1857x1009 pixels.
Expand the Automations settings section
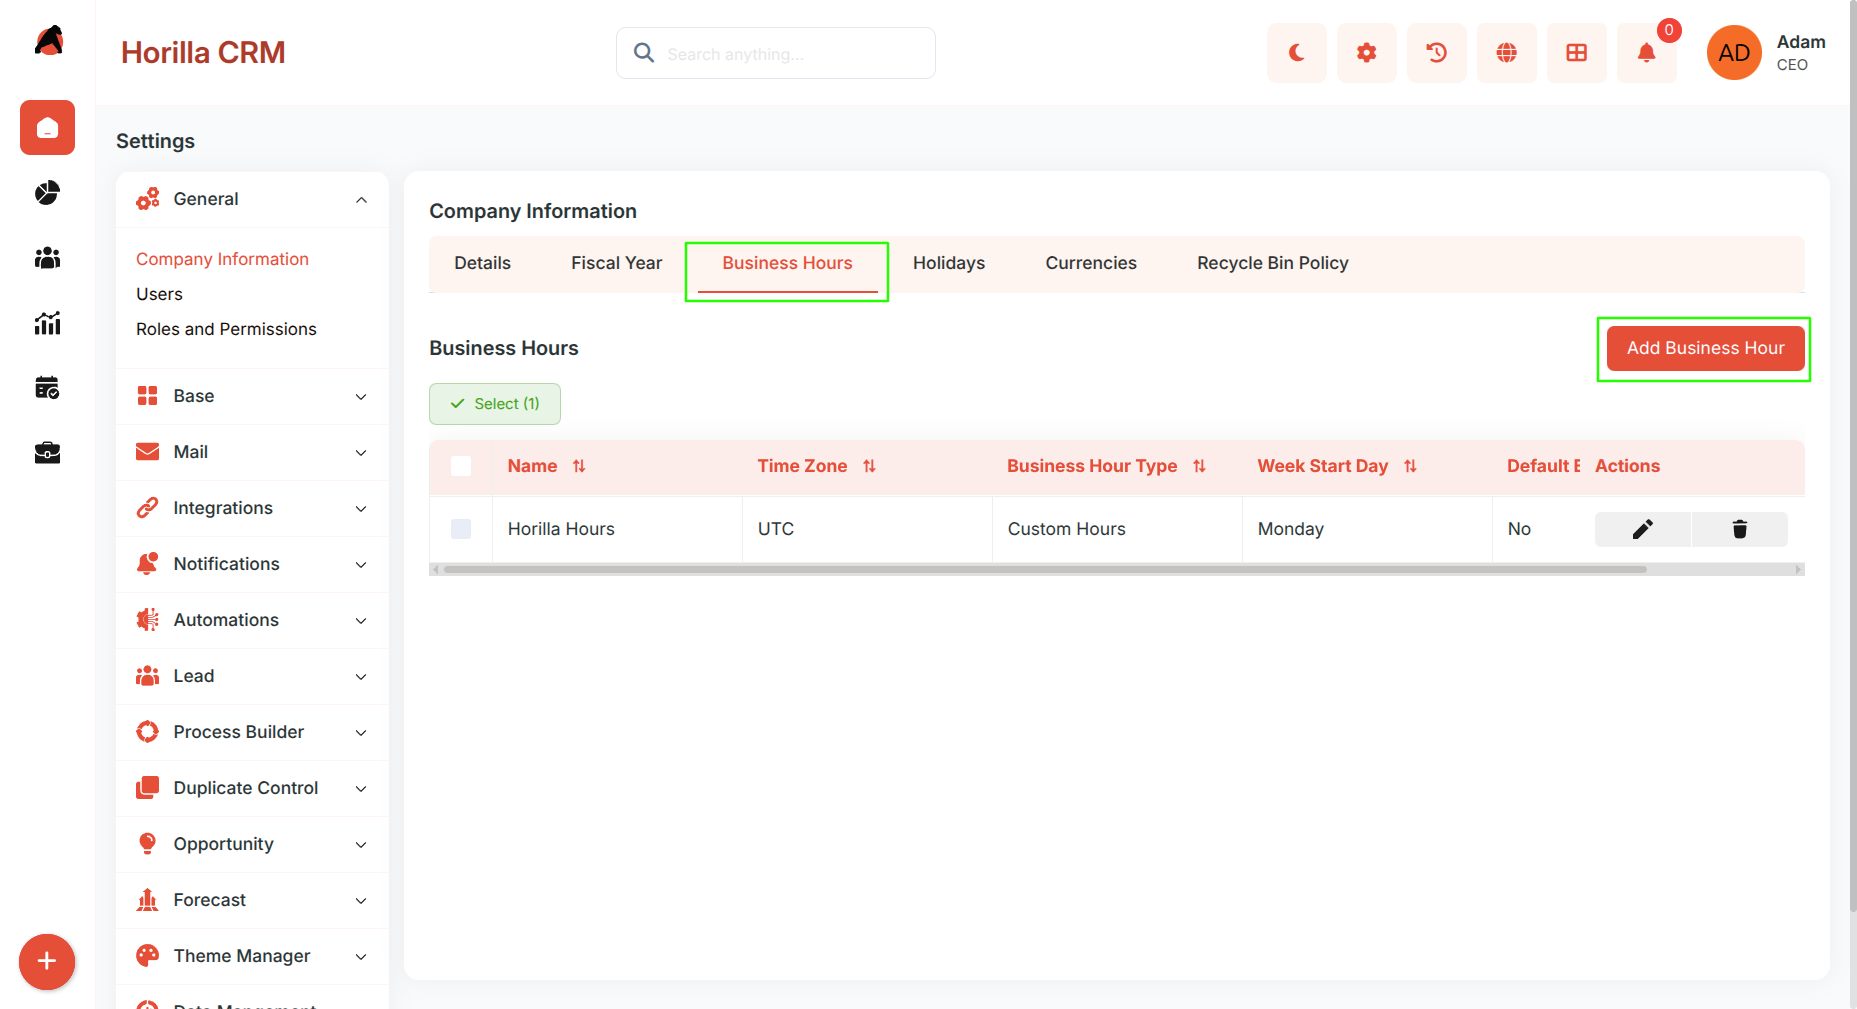tap(252, 620)
